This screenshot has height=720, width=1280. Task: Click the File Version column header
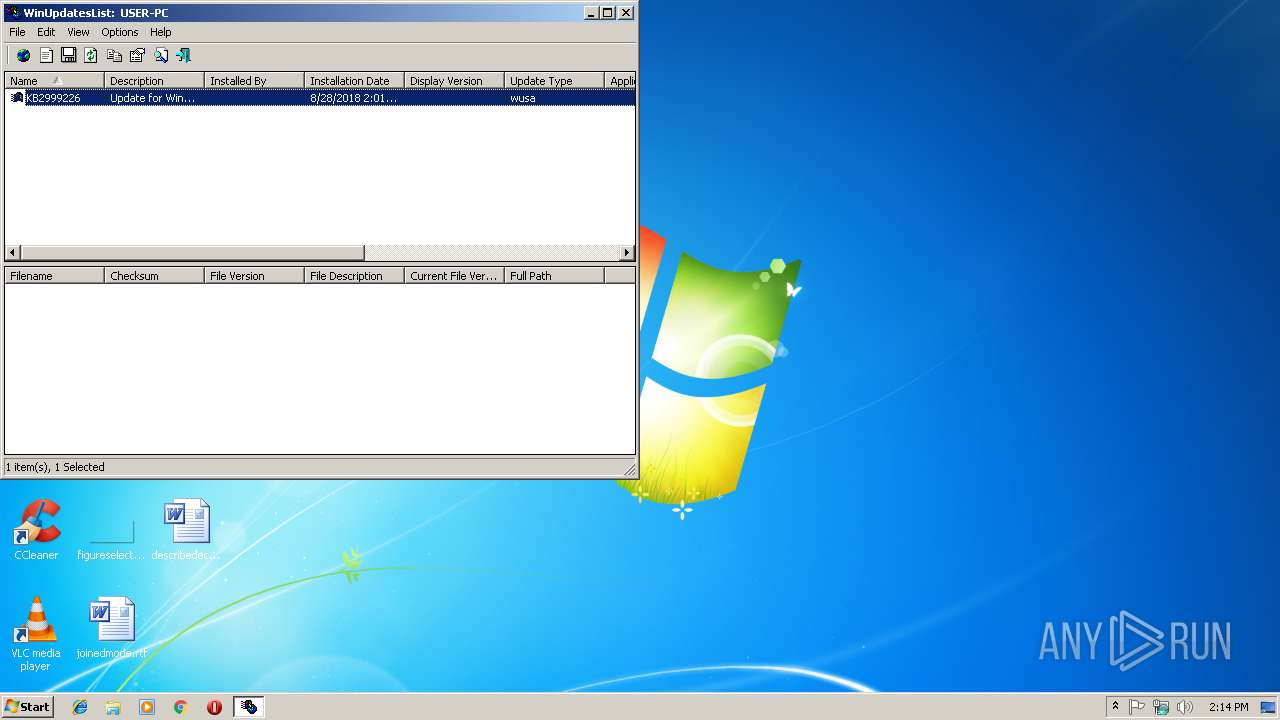click(x=254, y=276)
